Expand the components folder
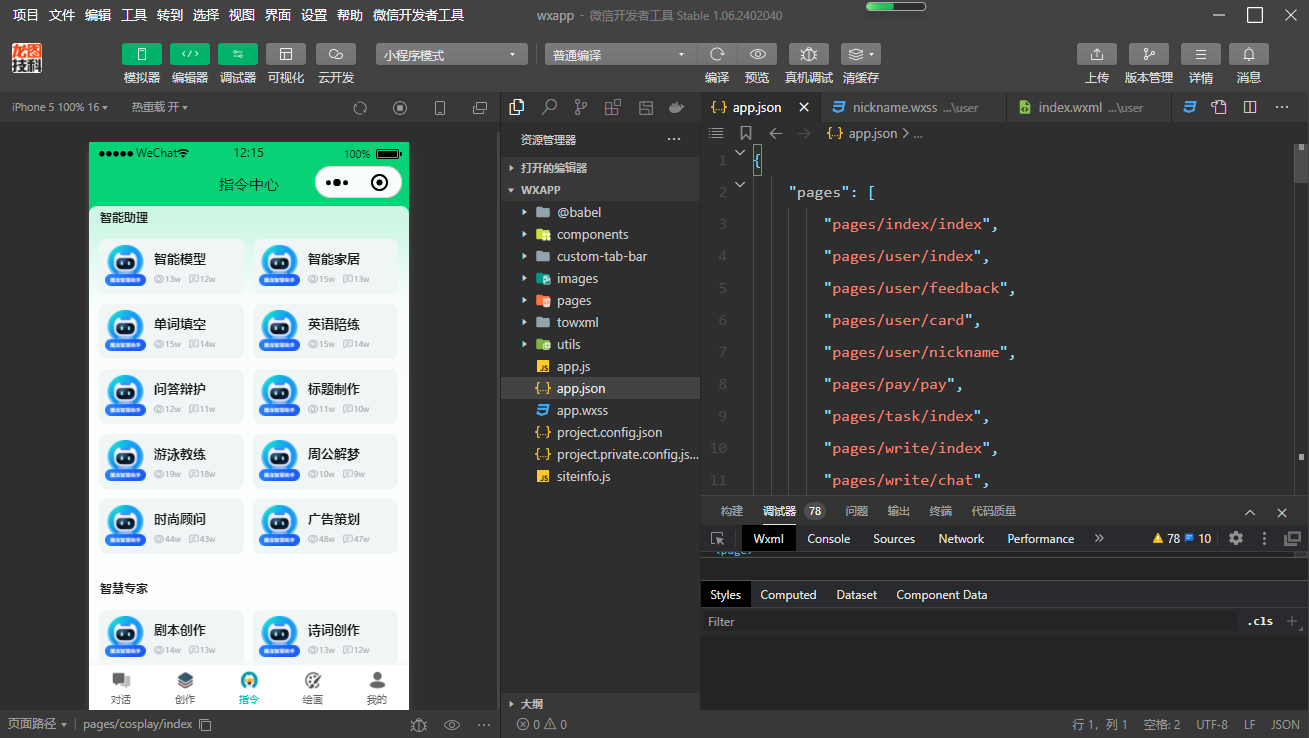Viewport: 1309px width, 738px height. (600, 234)
